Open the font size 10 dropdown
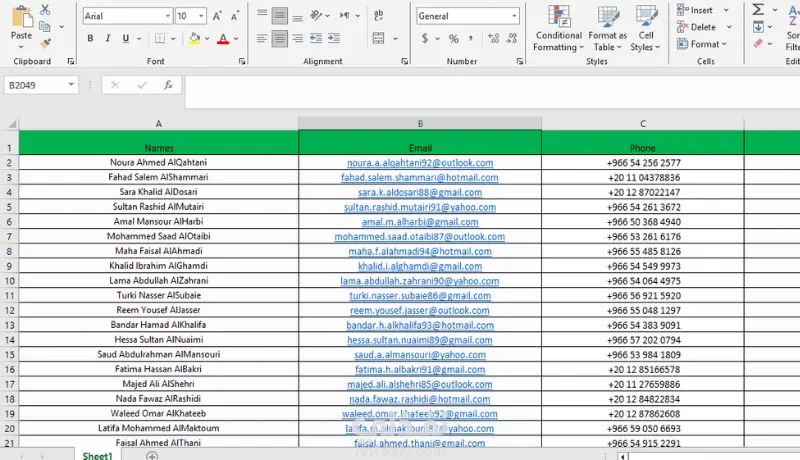 coord(202,16)
